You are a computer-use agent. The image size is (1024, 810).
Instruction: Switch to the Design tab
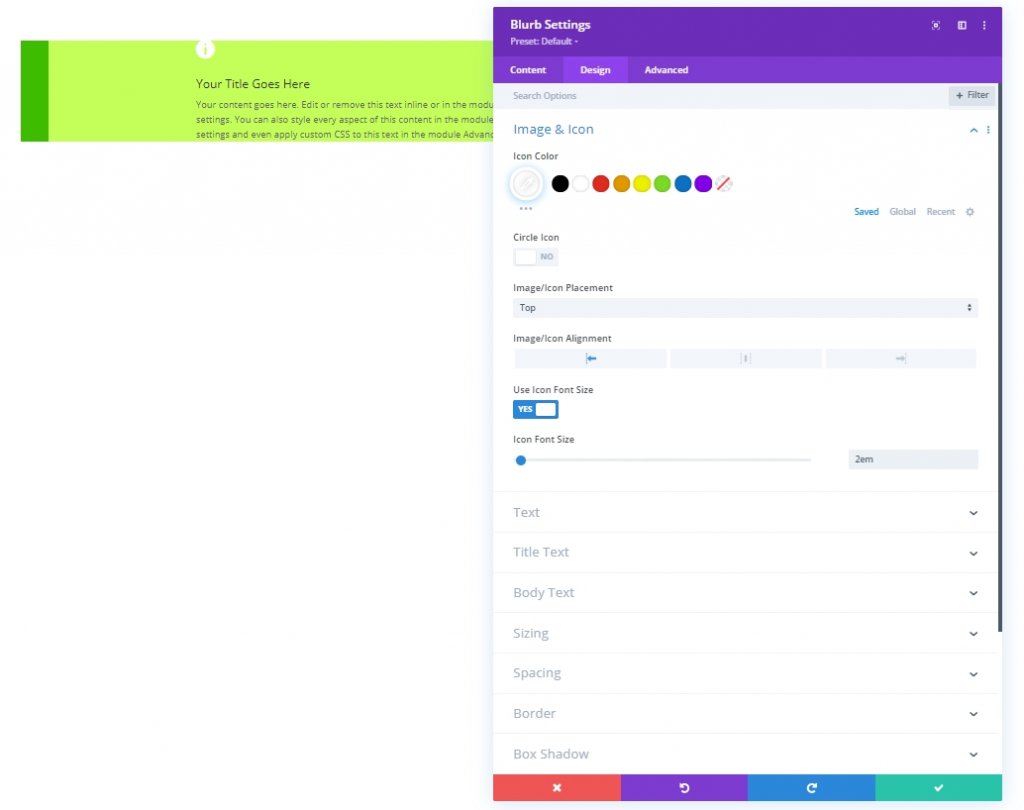coord(595,70)
